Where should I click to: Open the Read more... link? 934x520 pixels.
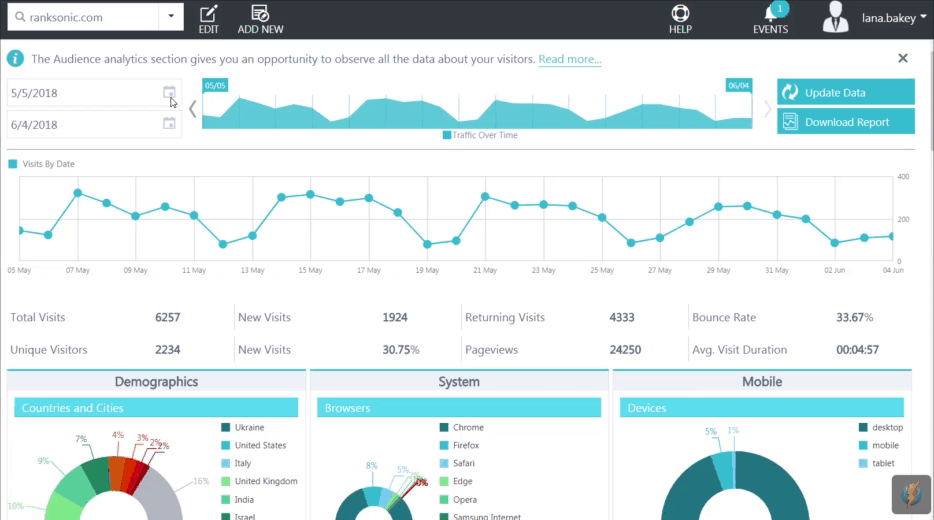point(569,59)
